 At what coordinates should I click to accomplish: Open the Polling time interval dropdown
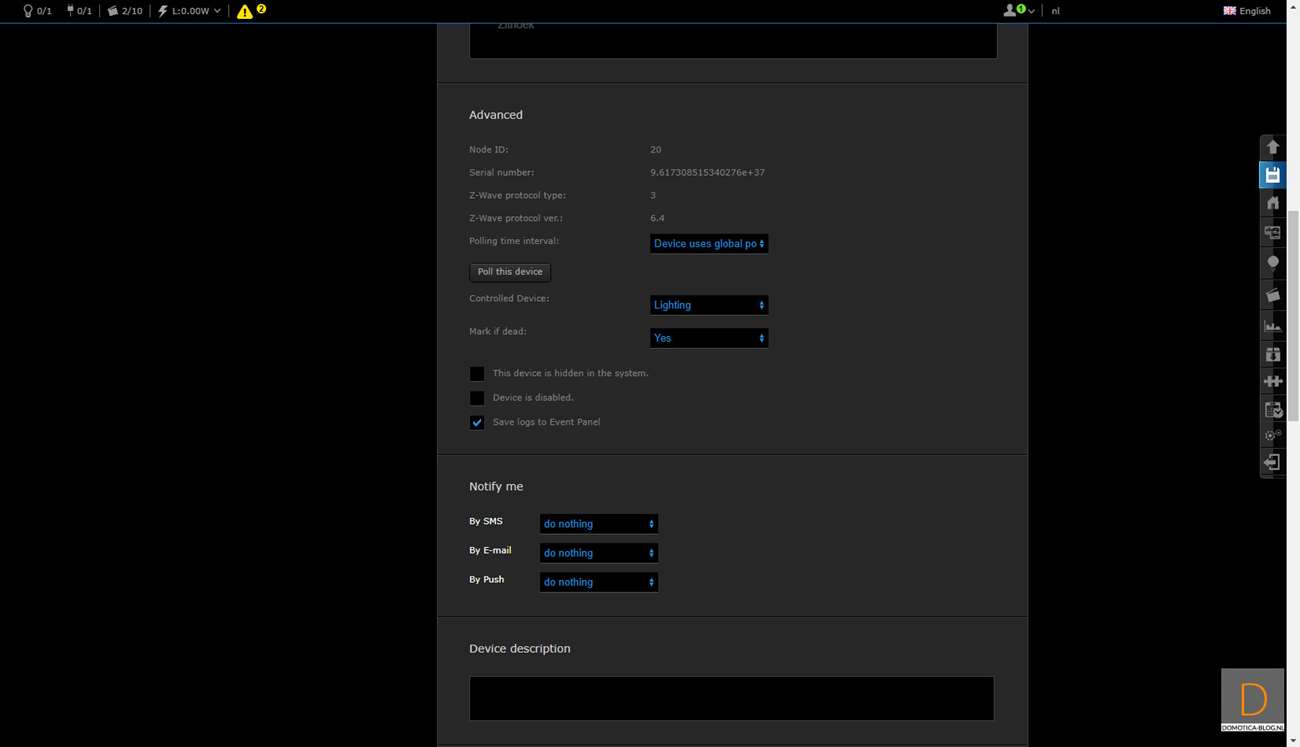[x=708, y=244]
